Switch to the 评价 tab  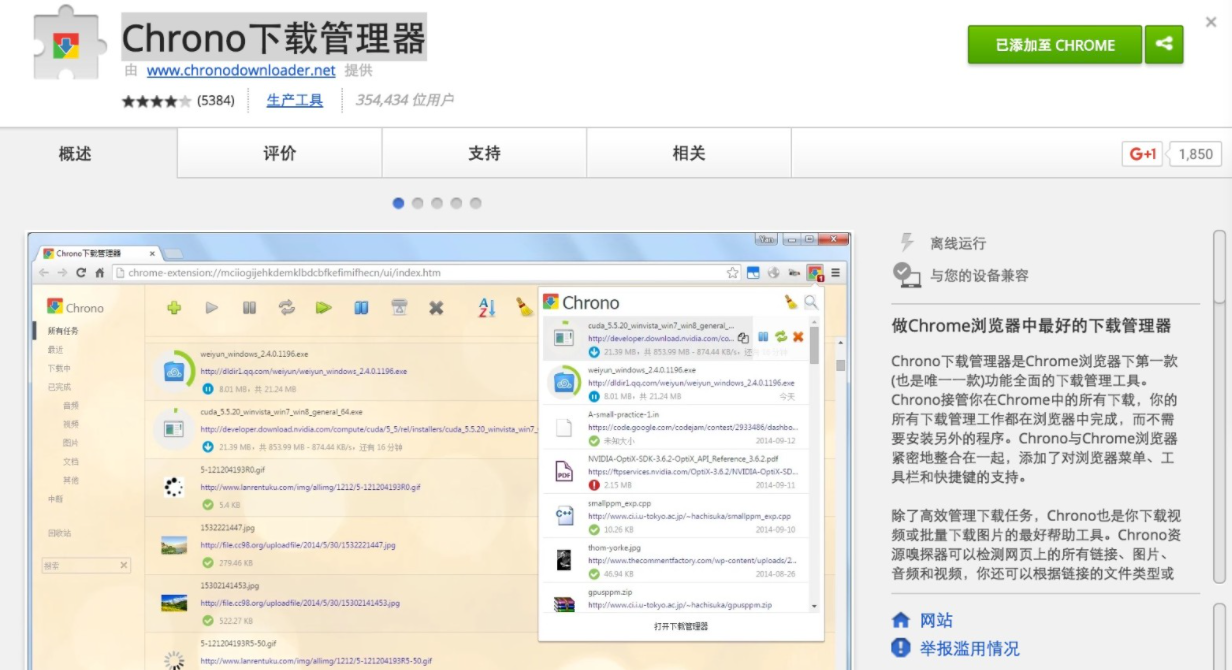[x=280, y=153]
